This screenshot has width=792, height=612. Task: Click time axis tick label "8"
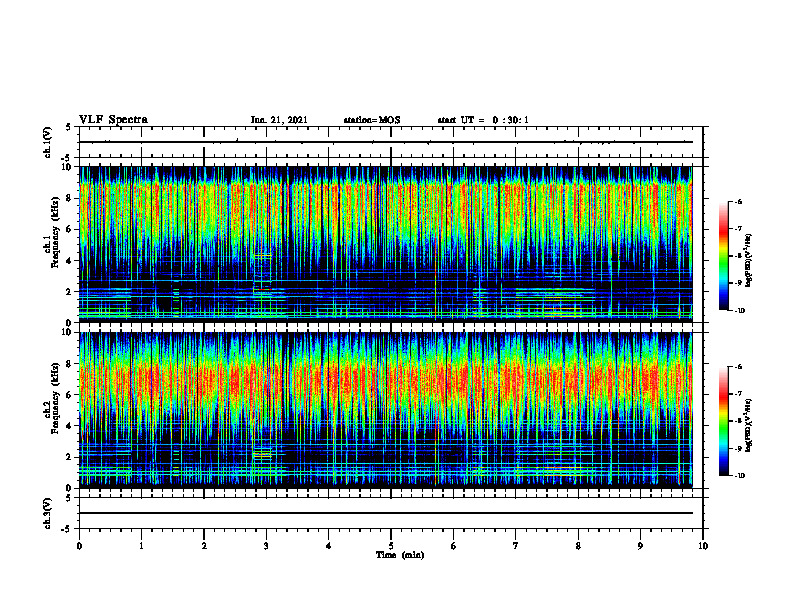coord(578,546)
